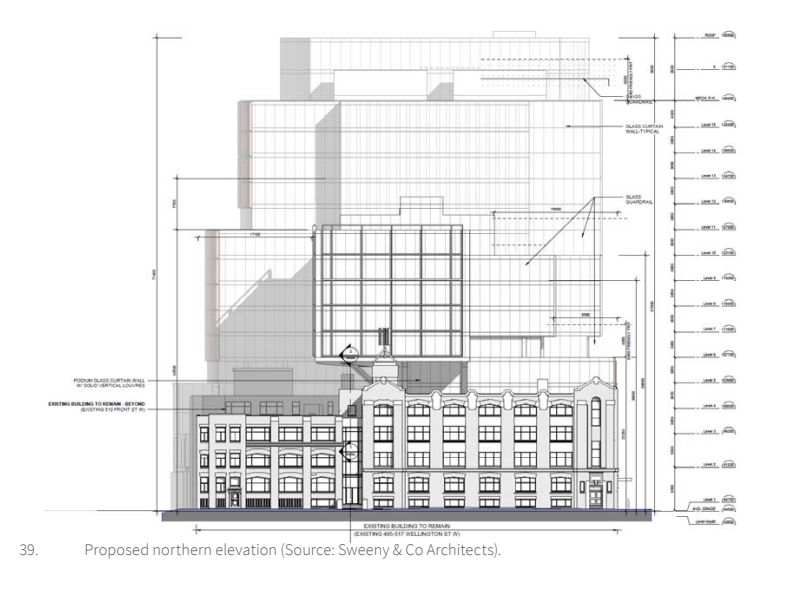This screenshot has height=595, width=802.
Task: Select the 'Level 7' elevation label
Action: click(710, 329)
